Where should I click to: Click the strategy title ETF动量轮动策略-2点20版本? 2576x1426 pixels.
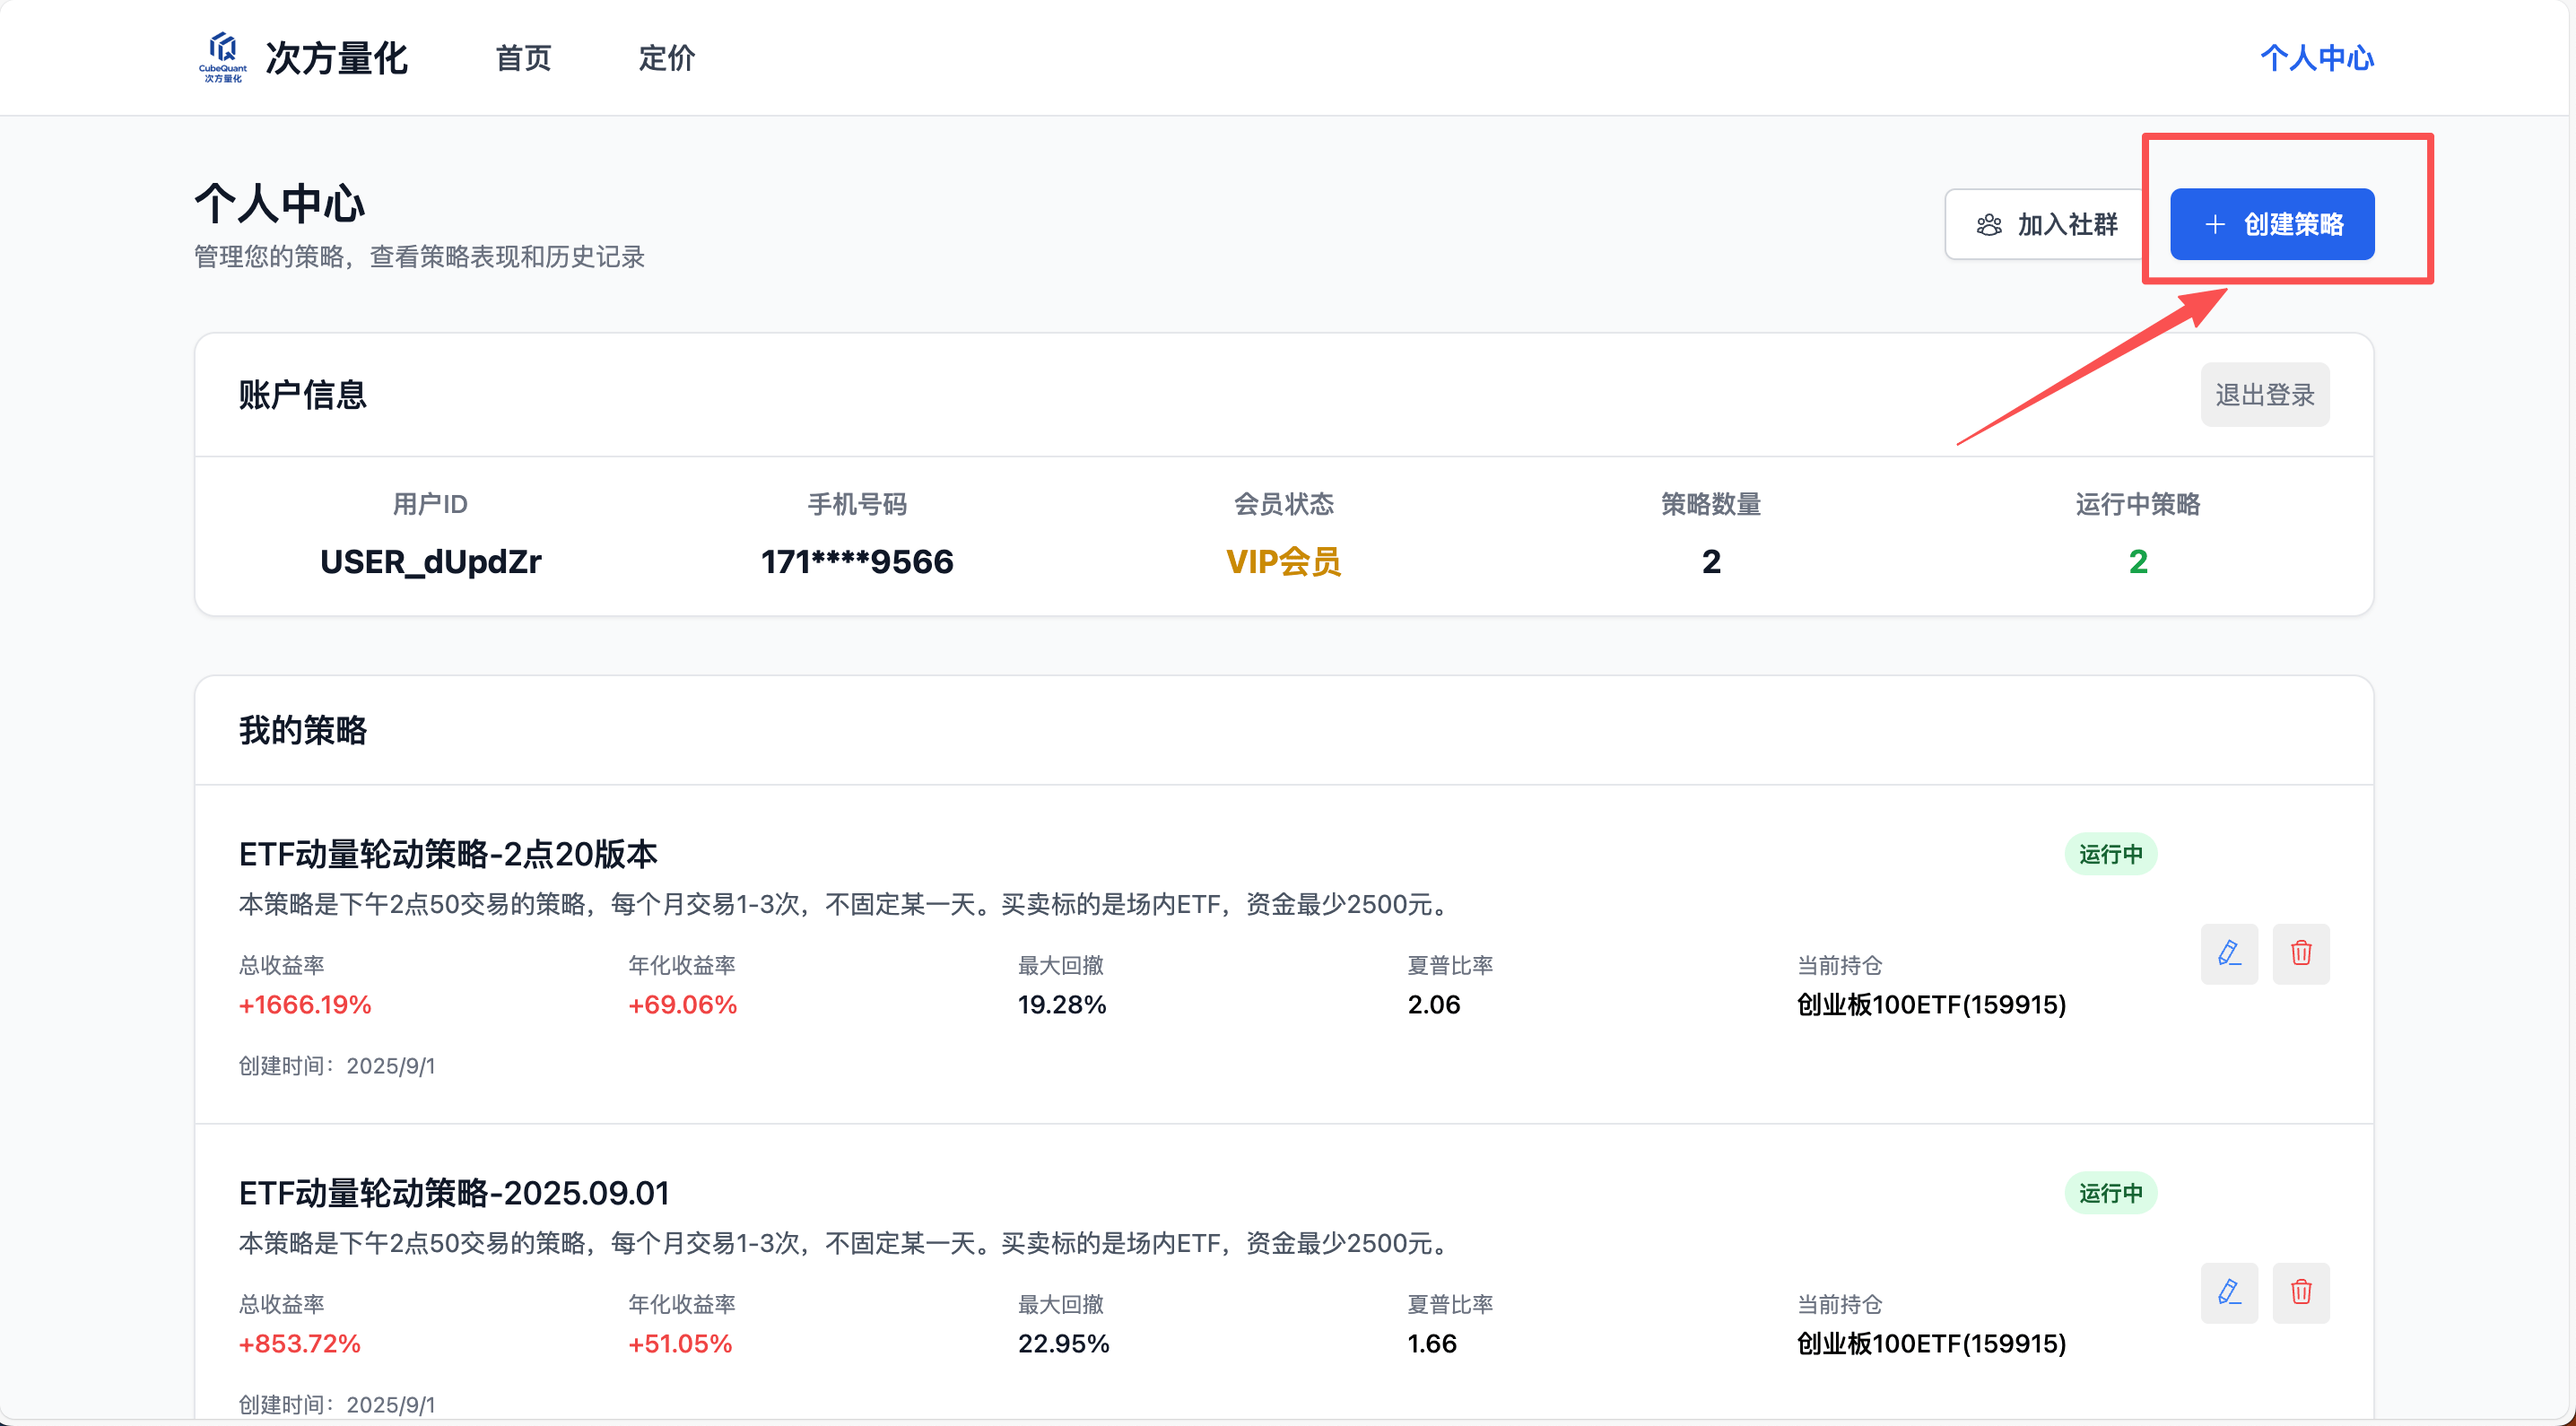click(447, 854)
